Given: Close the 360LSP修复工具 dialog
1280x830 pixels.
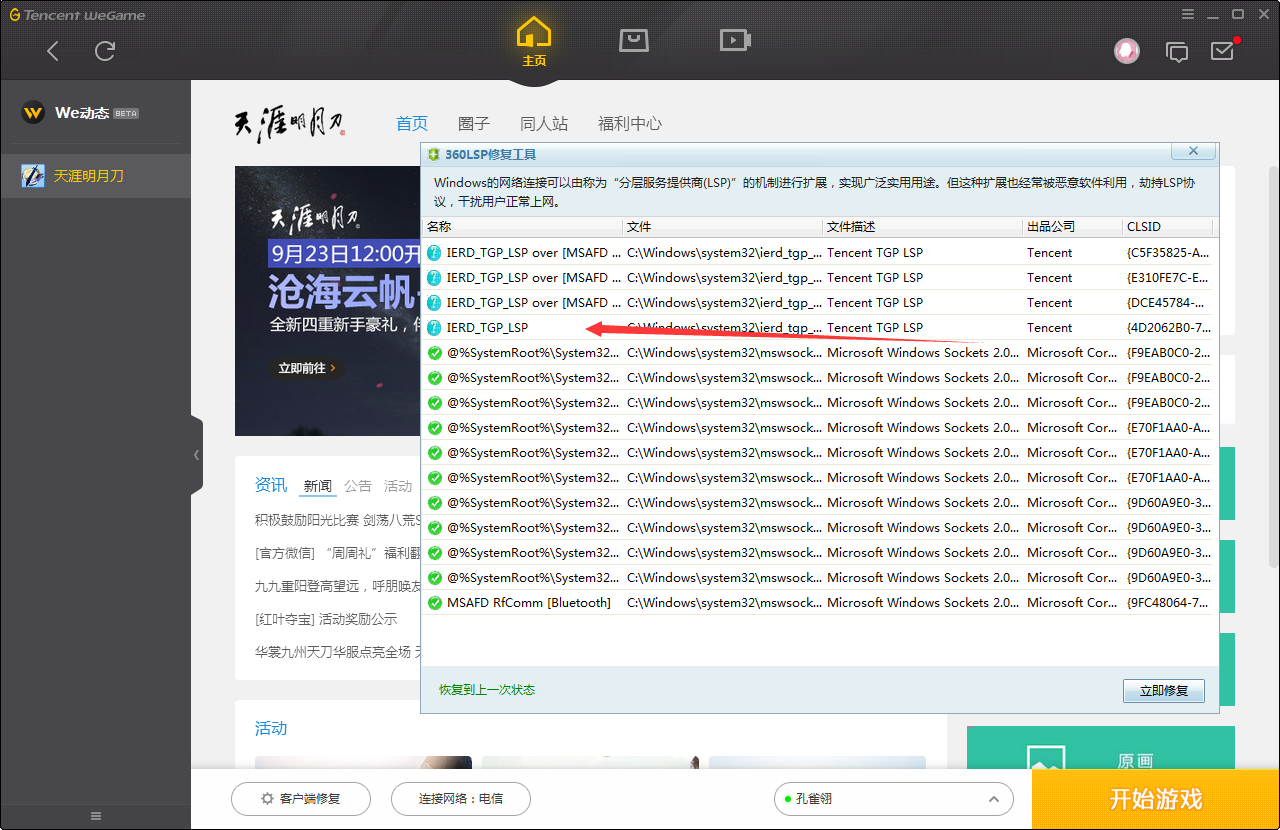Looking at the screenshot, I should (1194, 152).
